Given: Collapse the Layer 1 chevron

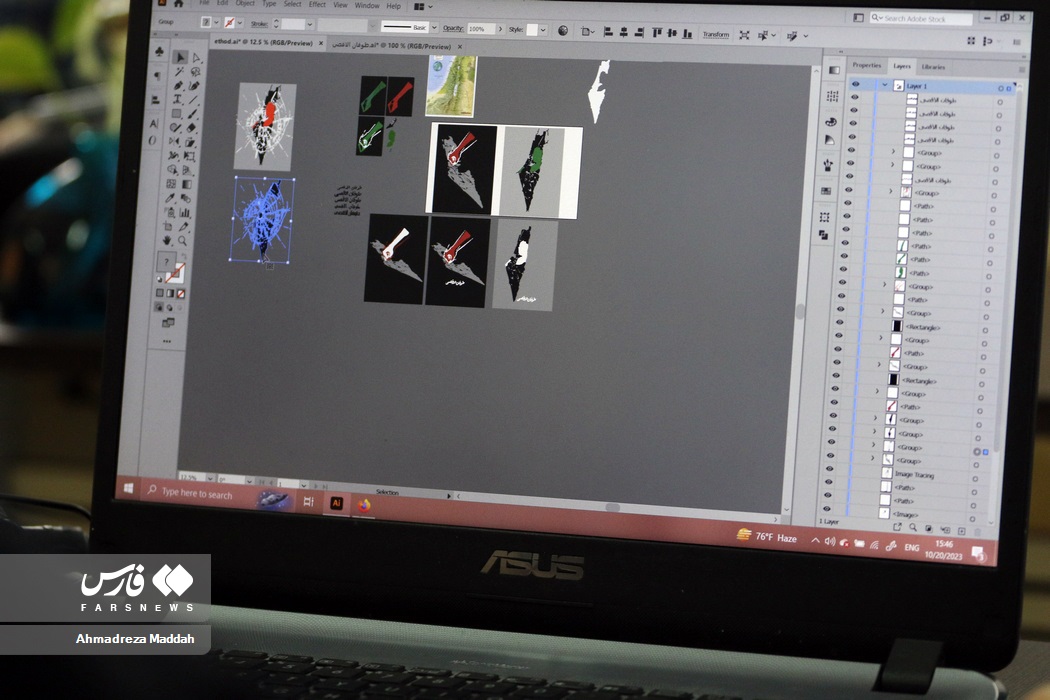Looking at the screenshot, I should click(885, 85).
